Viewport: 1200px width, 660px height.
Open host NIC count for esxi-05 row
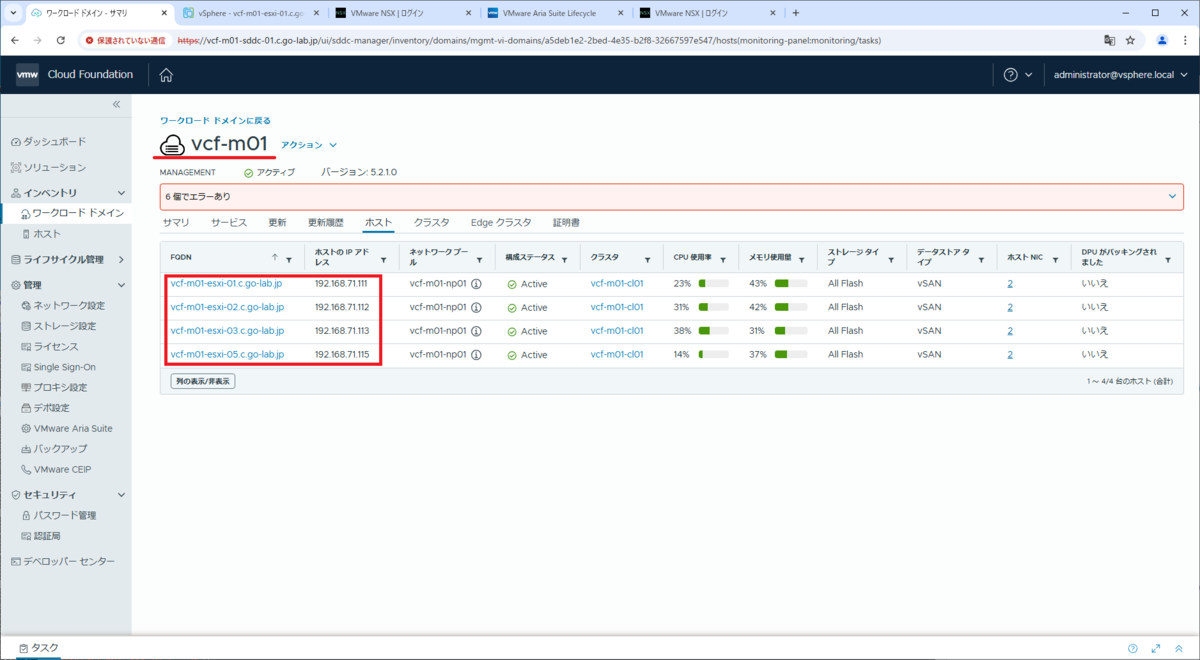click(x=1010, y=354)
